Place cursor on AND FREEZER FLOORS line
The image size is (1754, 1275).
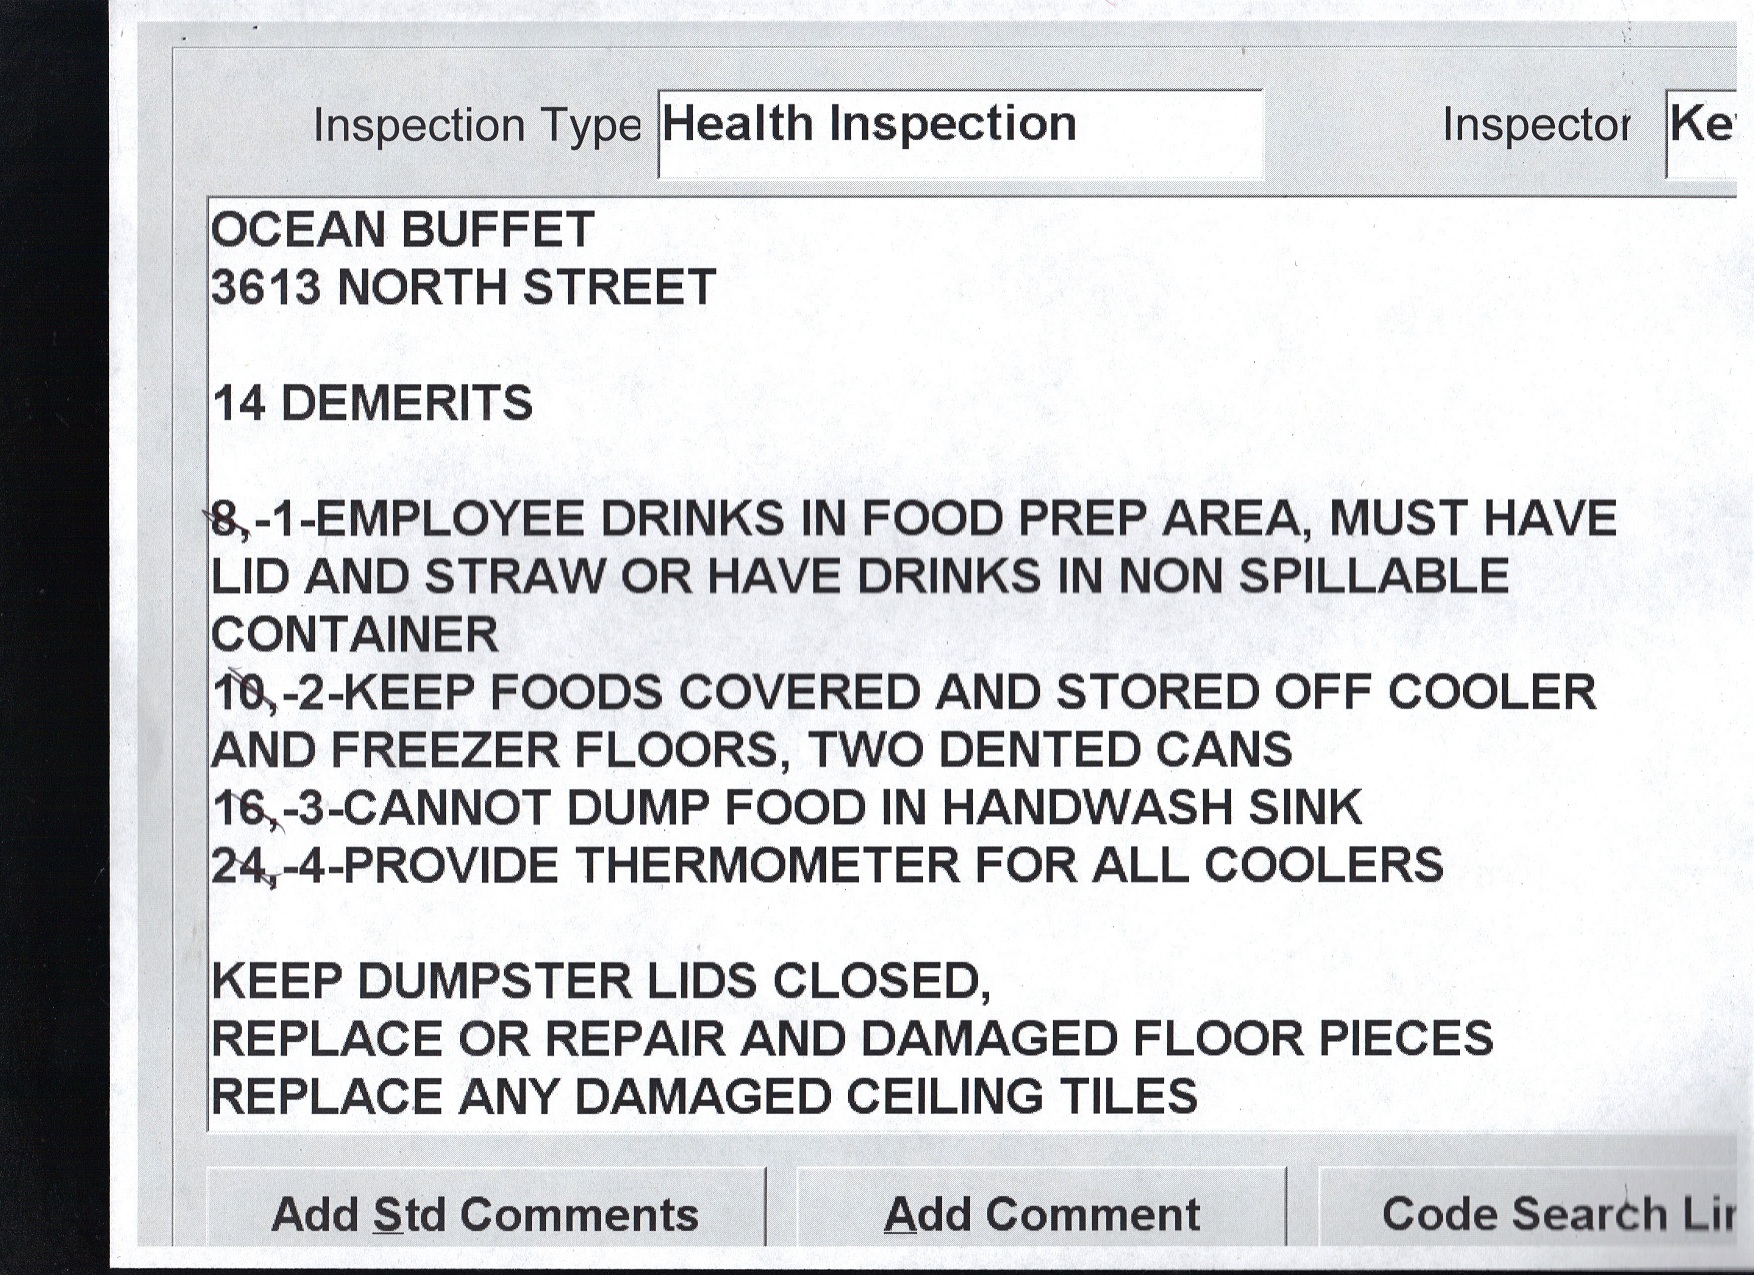[752, 750]
